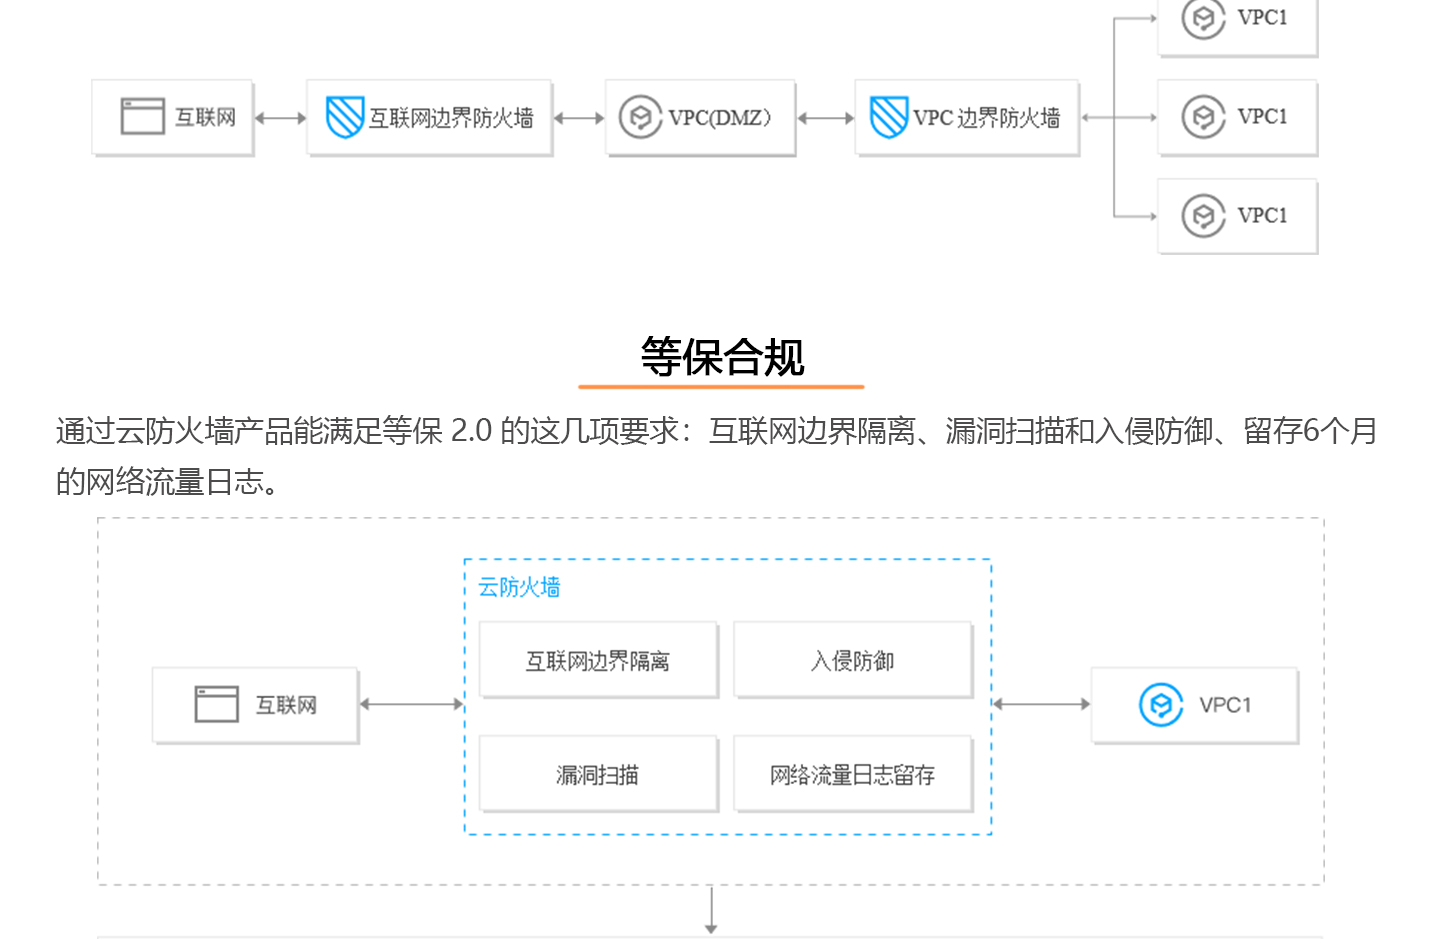Click the blue shield icon of VPC边界防火墙
This screenshot has width=1440, height=939.
tap(888, 117)
